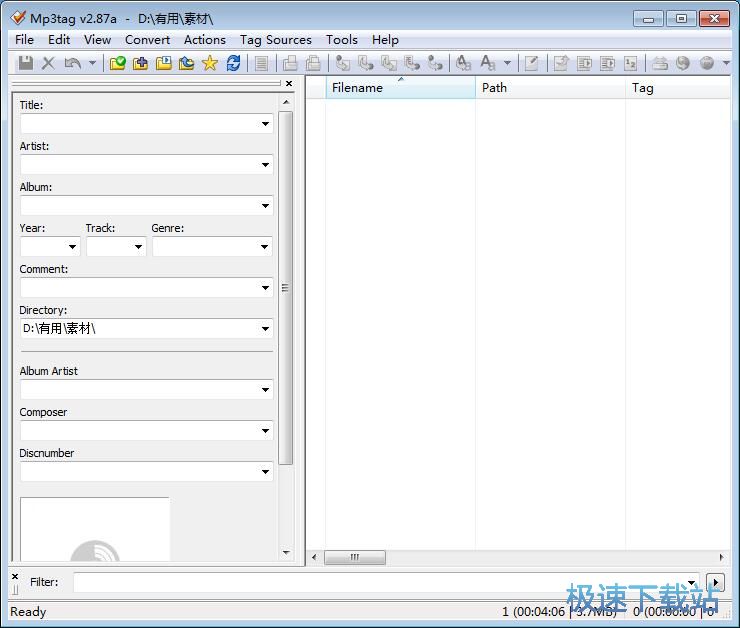Expand the Artist field dropdown
740x628 pixels.
pos(265,165)
